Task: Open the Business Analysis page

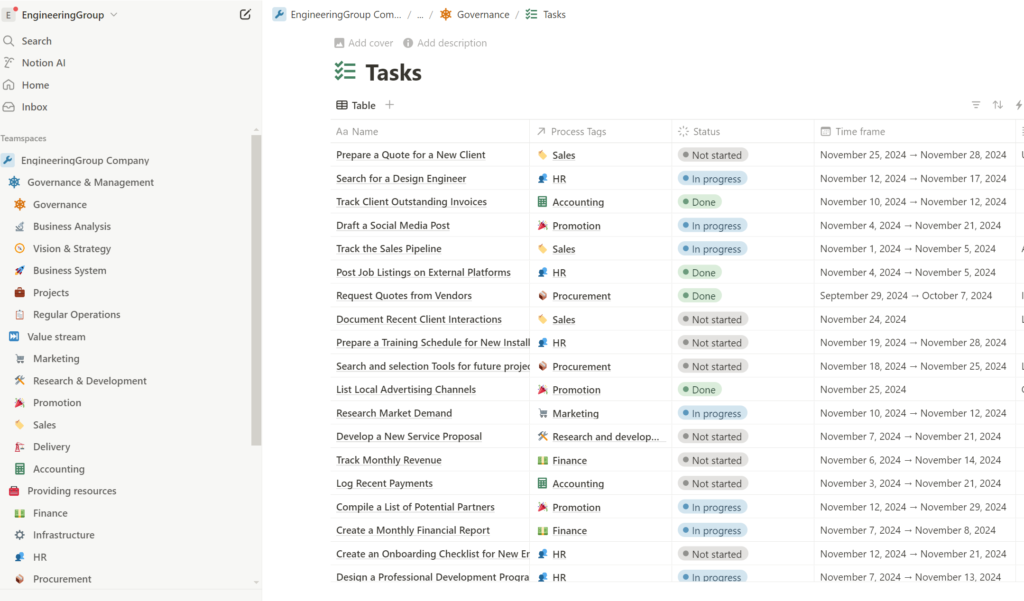Action: [71, 227]
